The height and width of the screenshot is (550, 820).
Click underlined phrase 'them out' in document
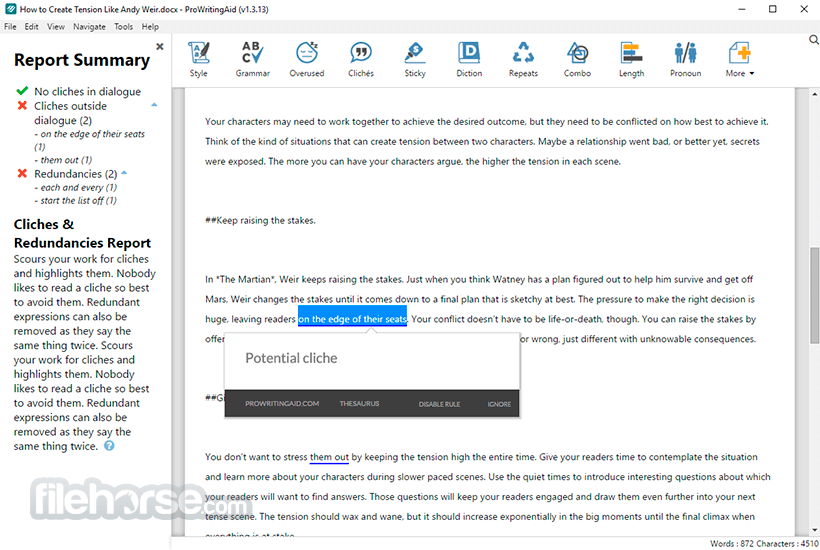coord(329,457)
